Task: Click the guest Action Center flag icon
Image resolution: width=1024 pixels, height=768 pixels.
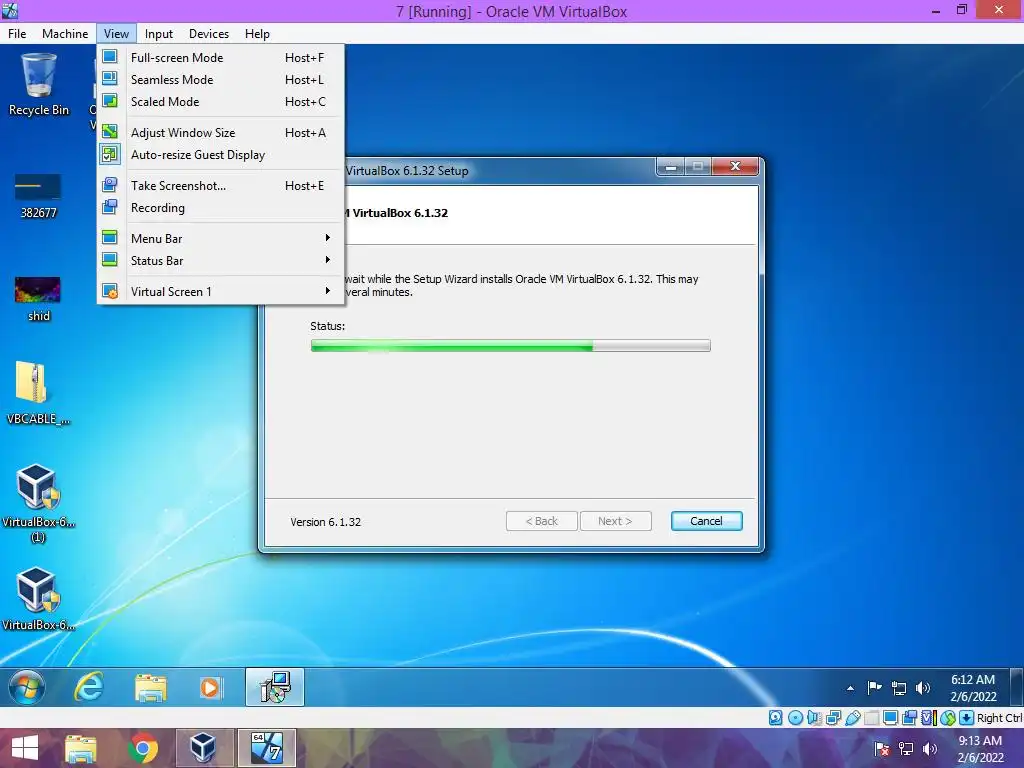Action: coord(874,688)
